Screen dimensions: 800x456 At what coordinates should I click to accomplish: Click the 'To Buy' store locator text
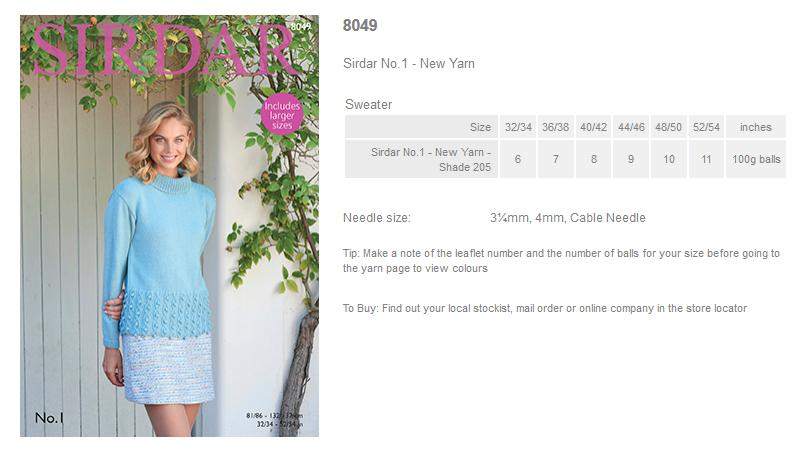tap(545, 308)
